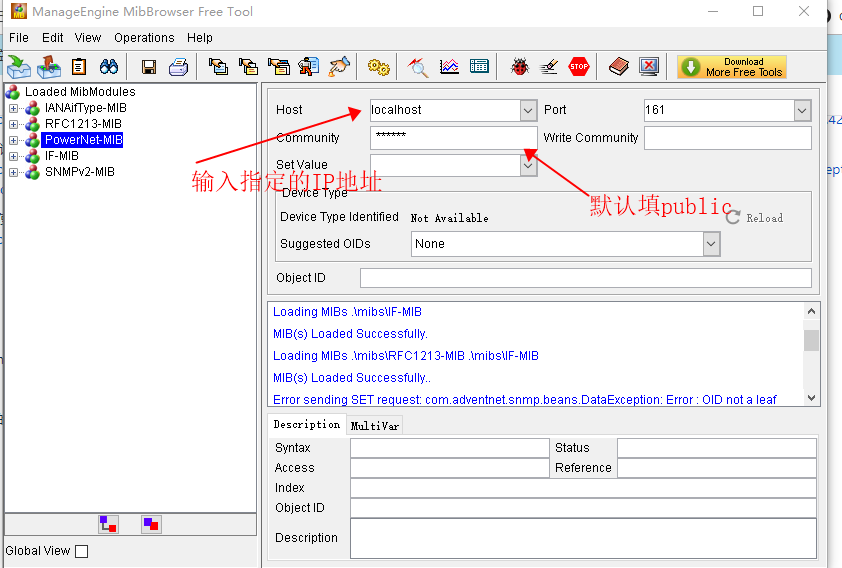Click the floppy disk Save icon
This screenshot has height=568, width=842.
(149, 67)
